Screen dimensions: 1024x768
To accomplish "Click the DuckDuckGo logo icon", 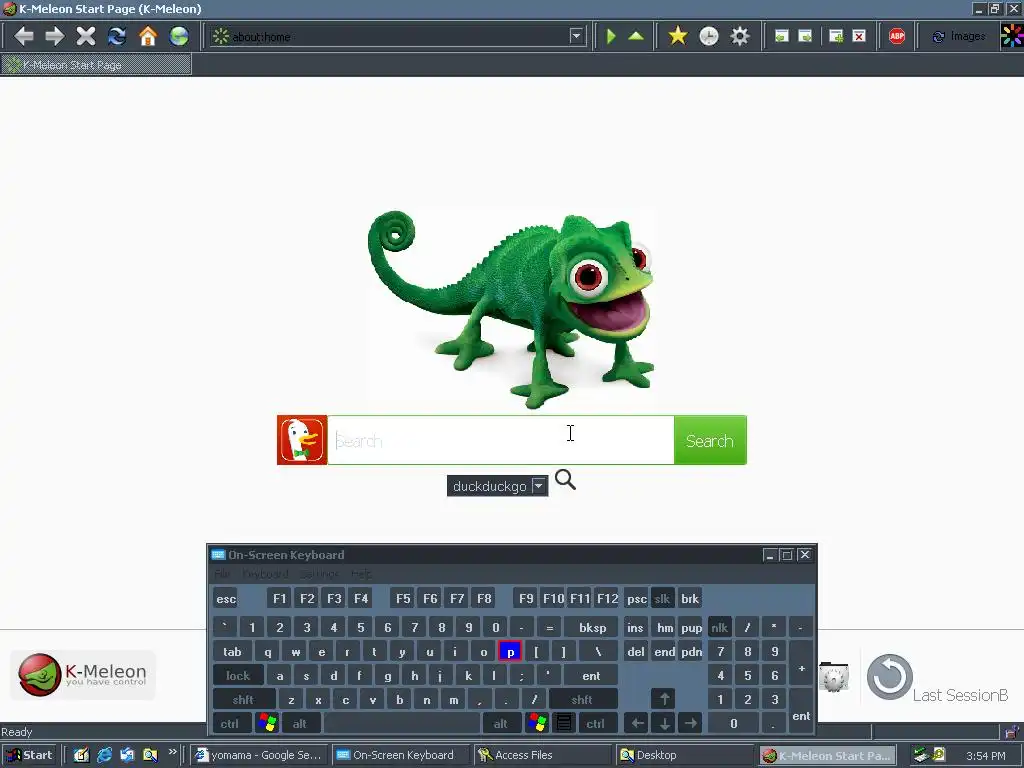I will coord(302,440).
